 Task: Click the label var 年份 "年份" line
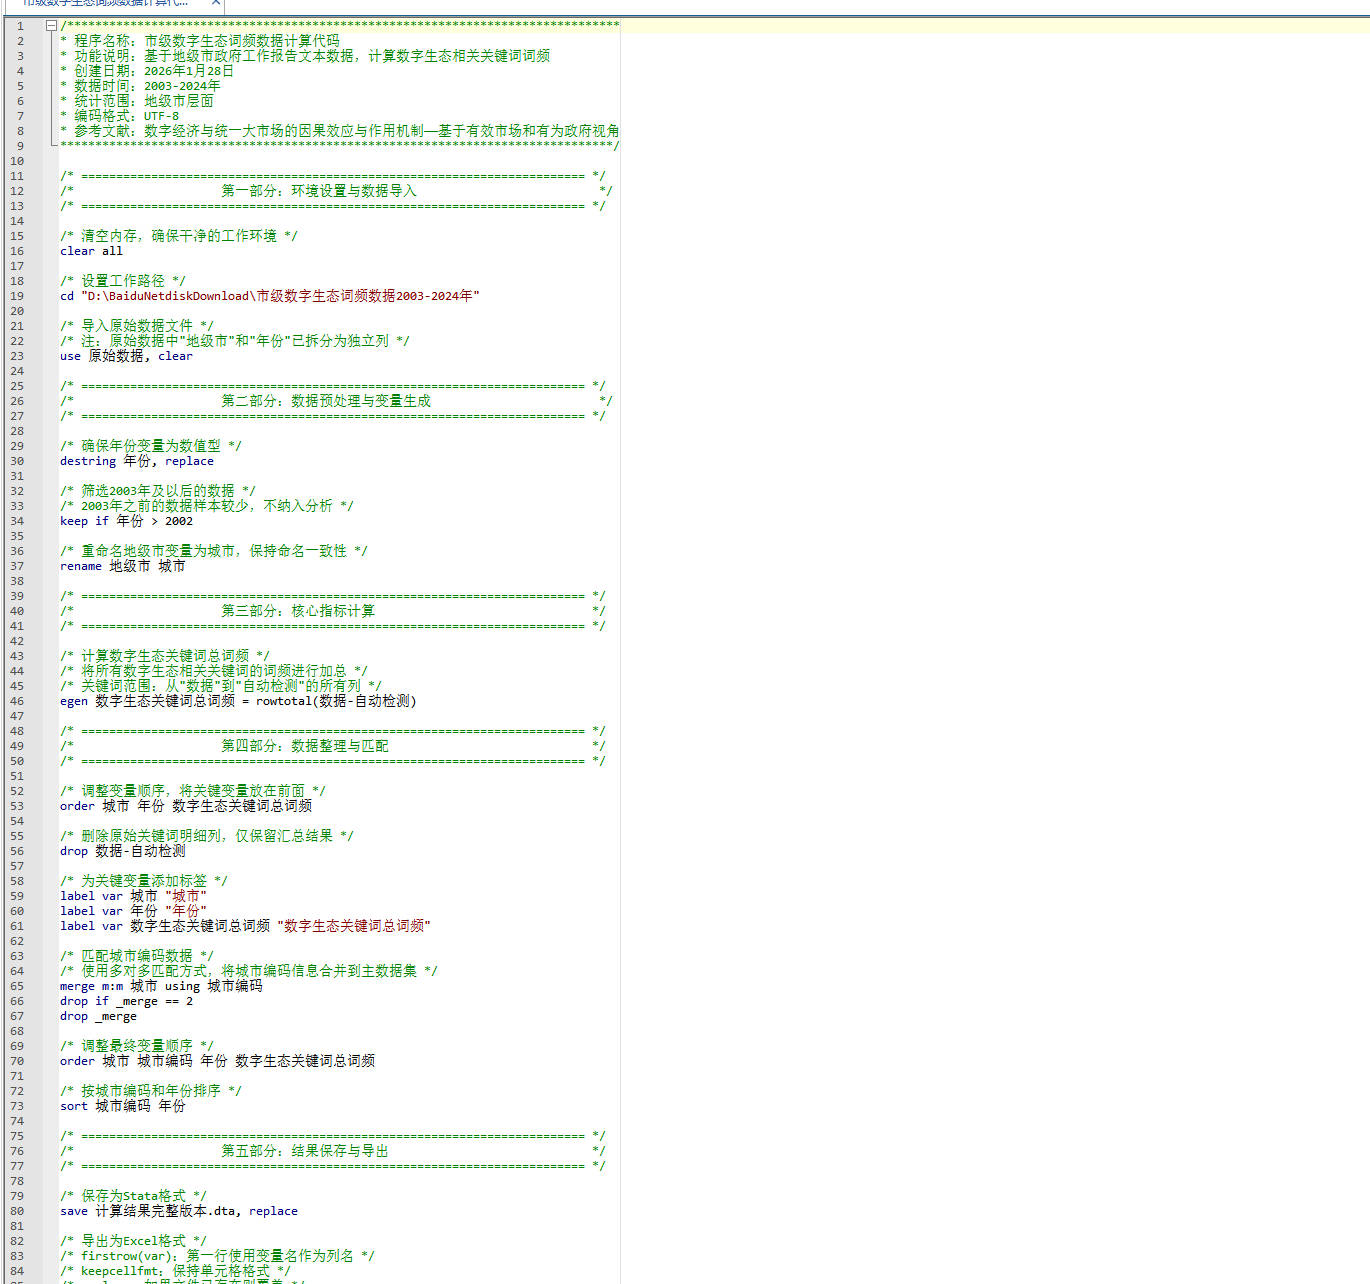(x=133, y=911)
